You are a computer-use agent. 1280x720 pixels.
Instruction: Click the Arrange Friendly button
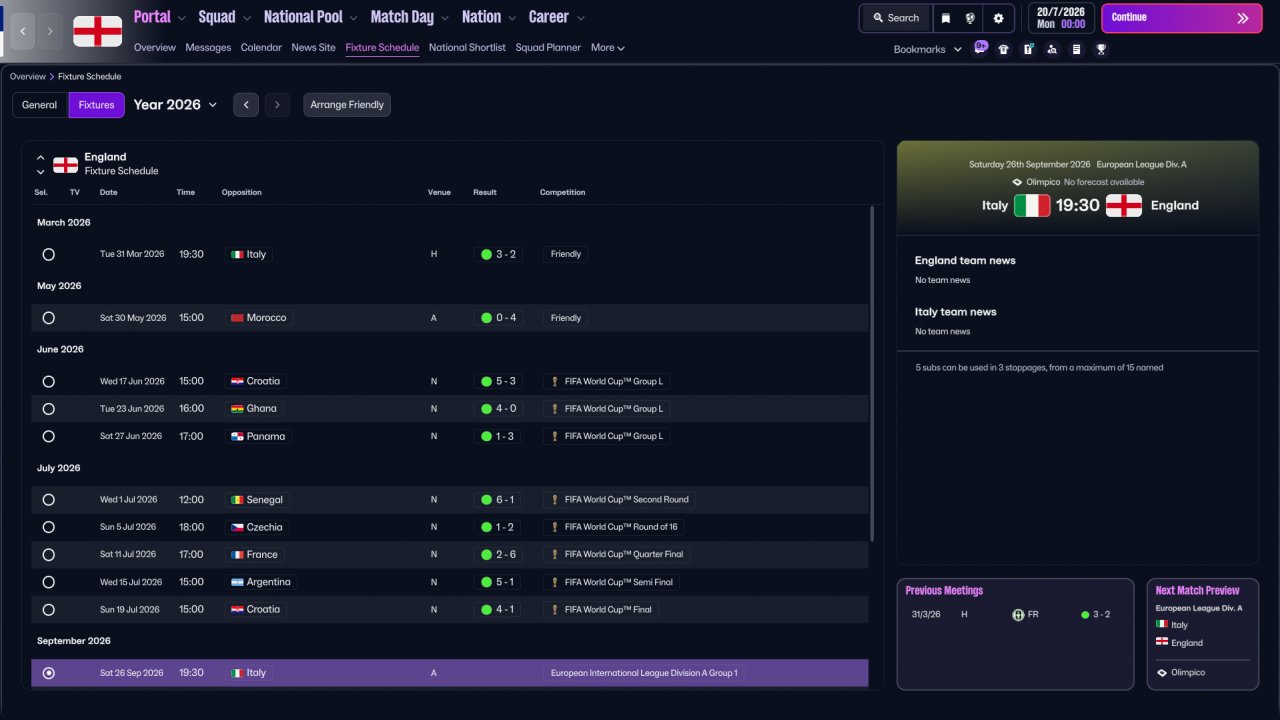[347, 105]
